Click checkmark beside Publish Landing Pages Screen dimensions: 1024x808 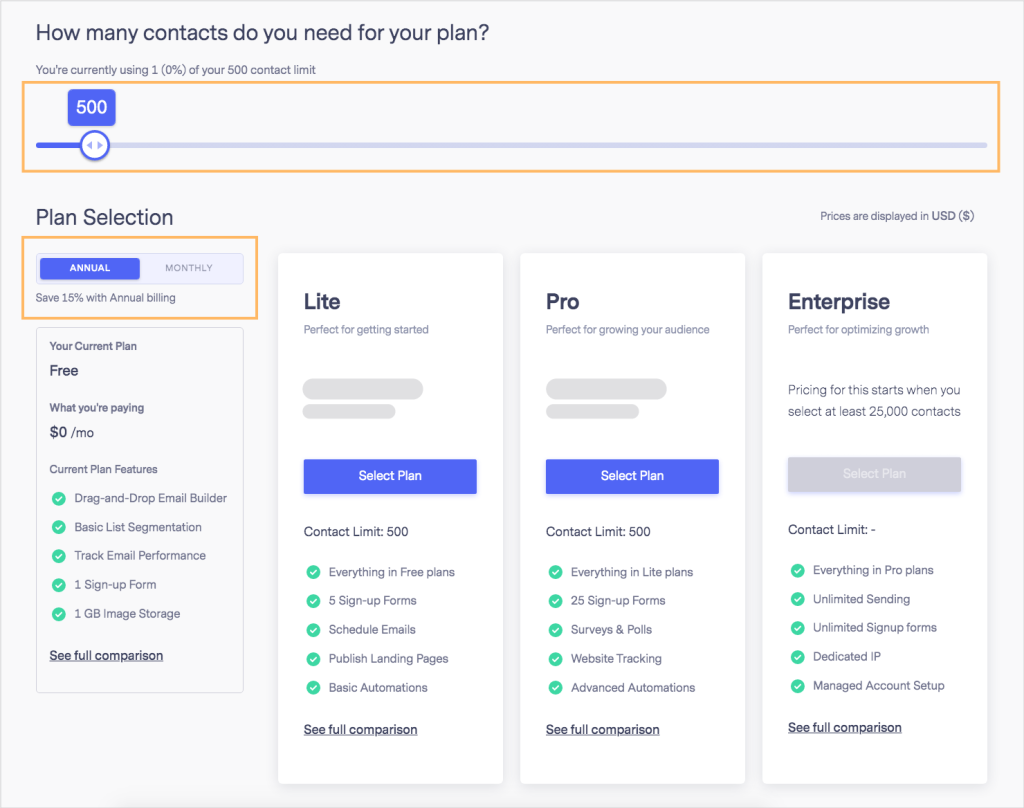coord(313,659)
